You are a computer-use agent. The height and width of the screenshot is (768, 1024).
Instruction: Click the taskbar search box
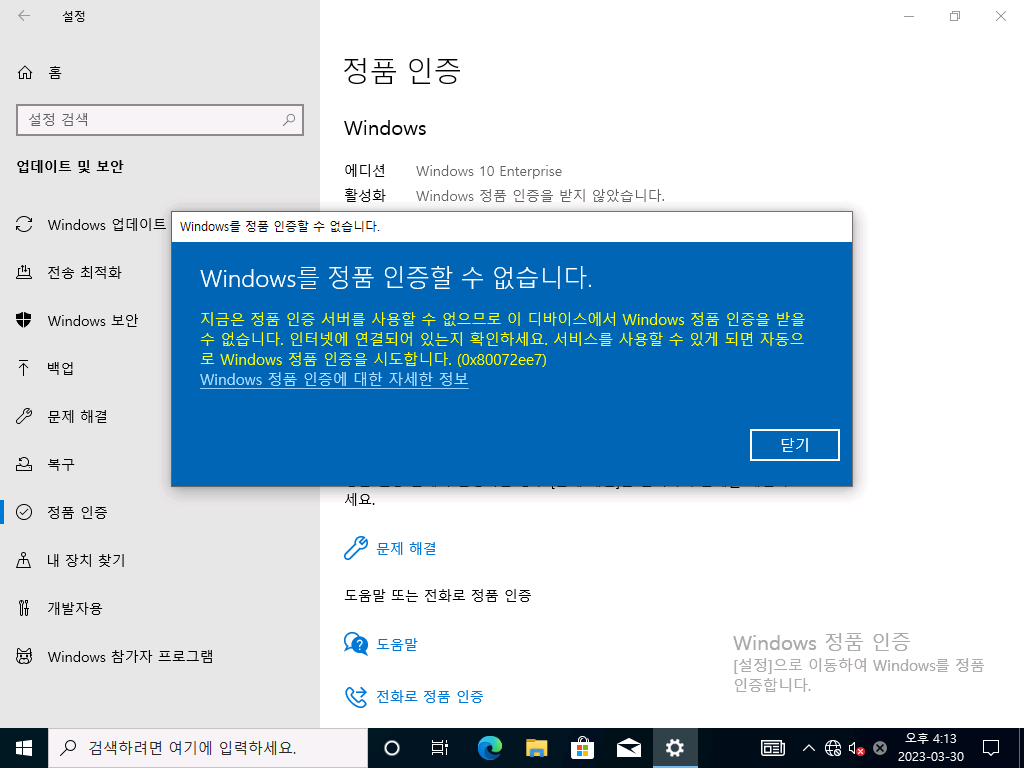(208, 748)
